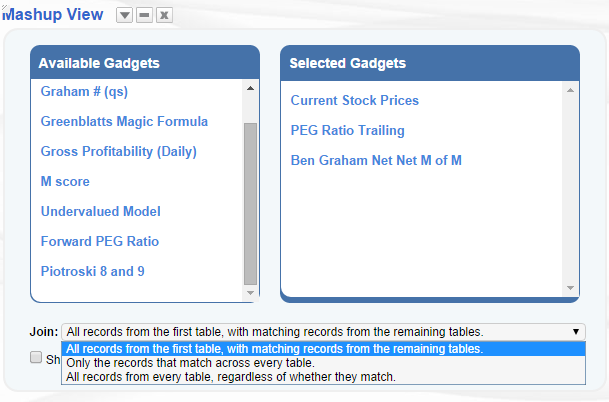Click Ben Graham Net Net M of M

point(375,160)
